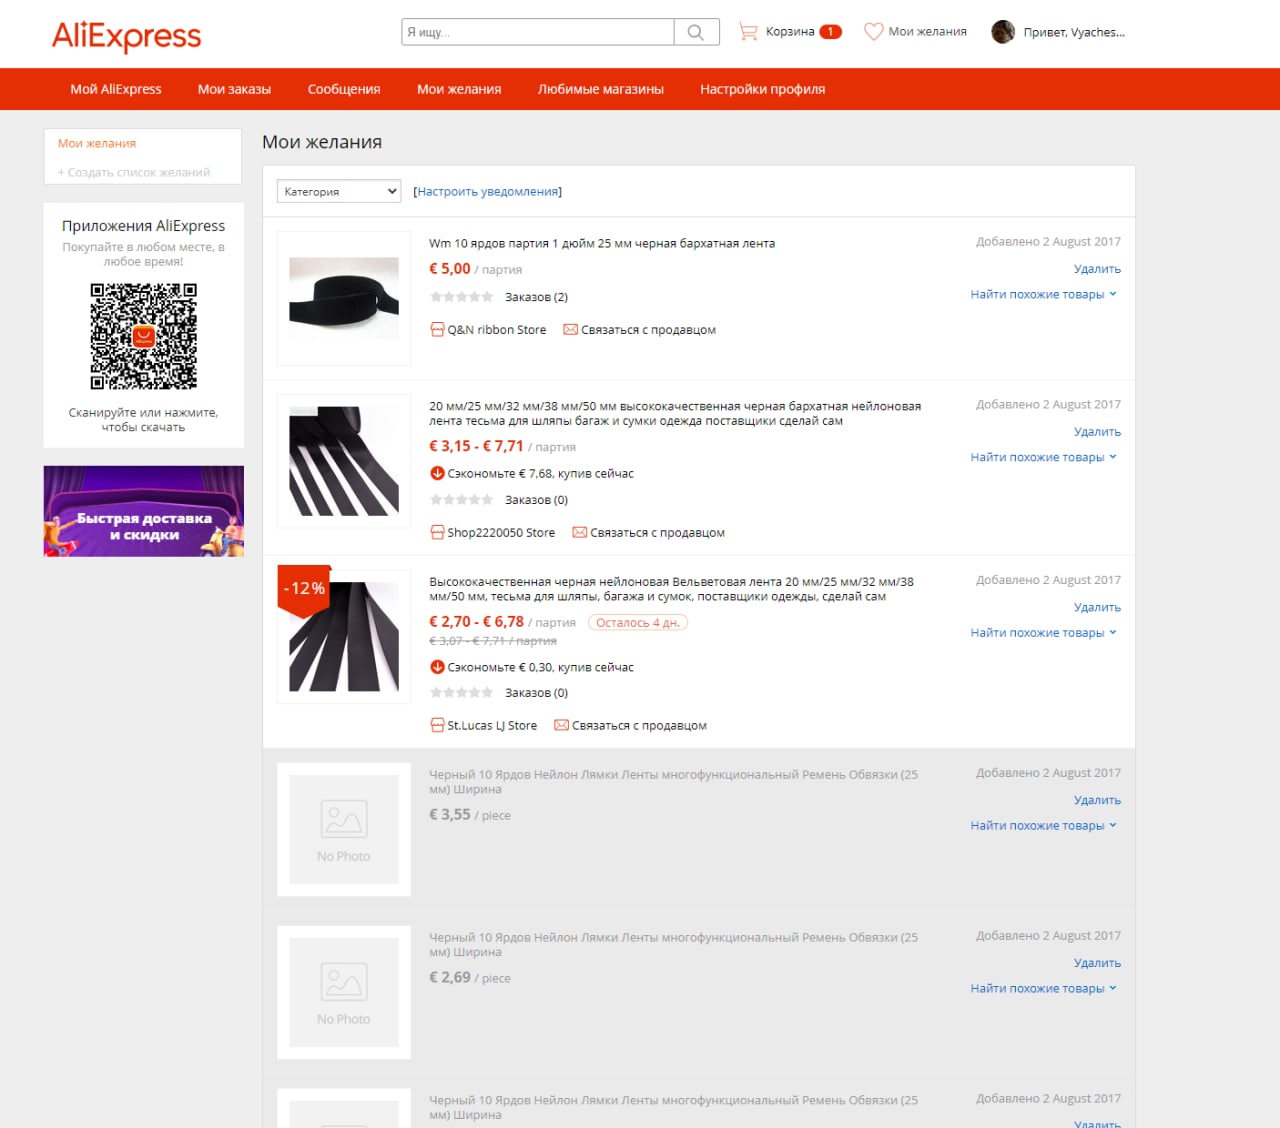
Task: Open Q&N ribbon Store link
Action: point(497,330)
